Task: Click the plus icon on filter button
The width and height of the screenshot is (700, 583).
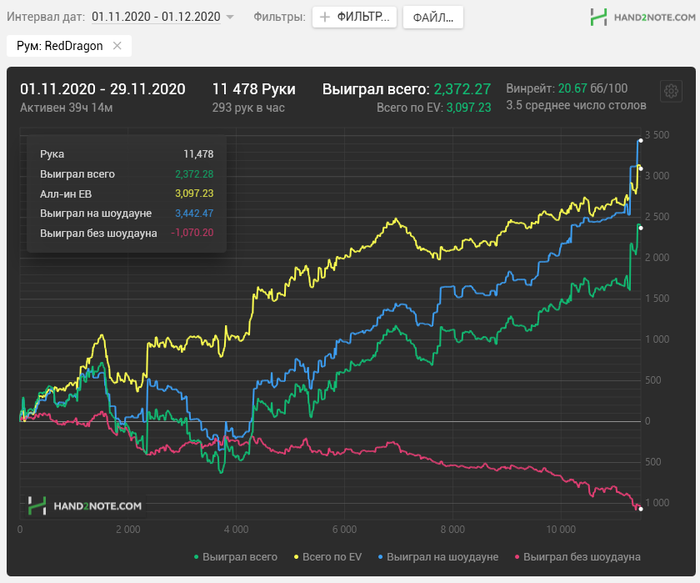Action: click(325, 17)
